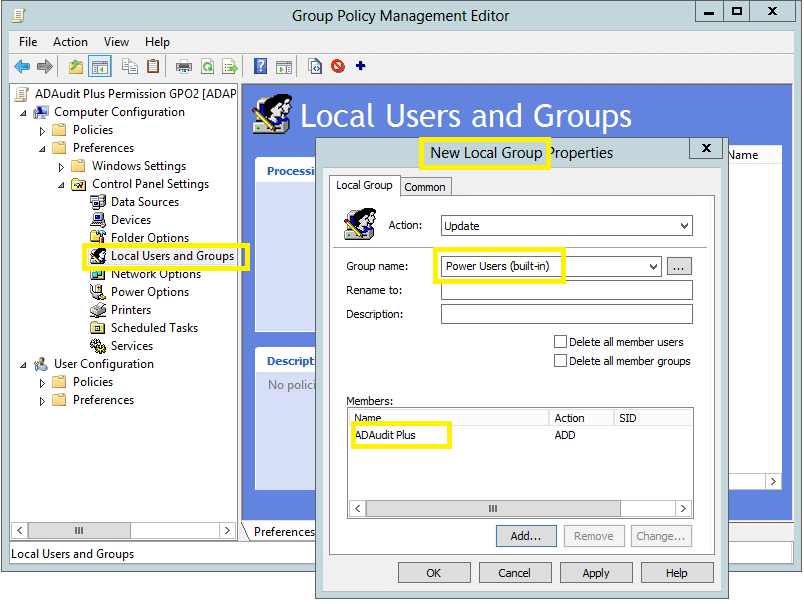Click the red stop circle toolbar icon

338,67
